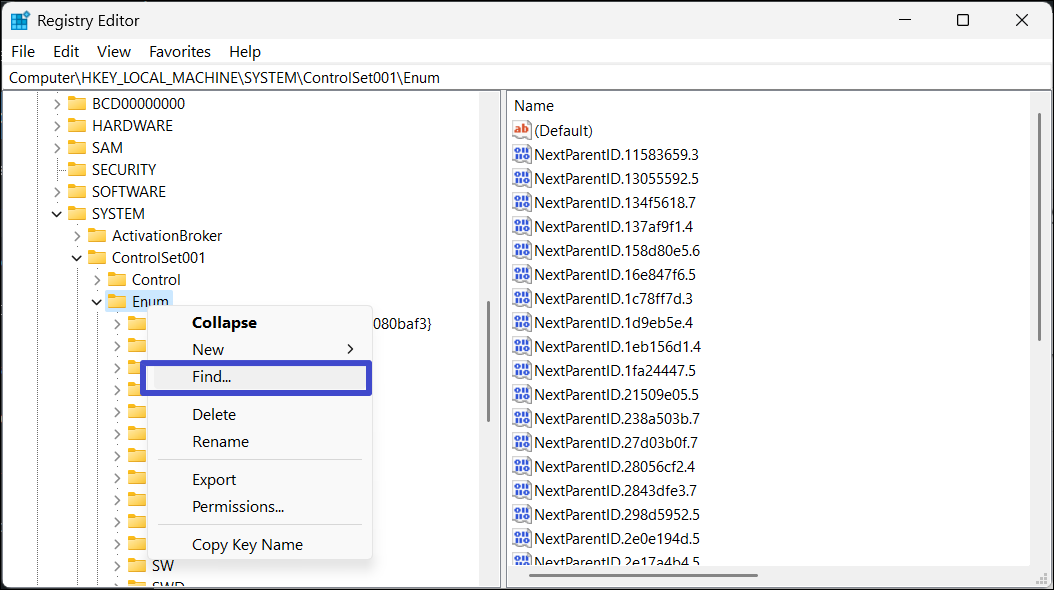Collapse the SYSTEM key chevron
The image size is (1054, 590).
point(56,214)
